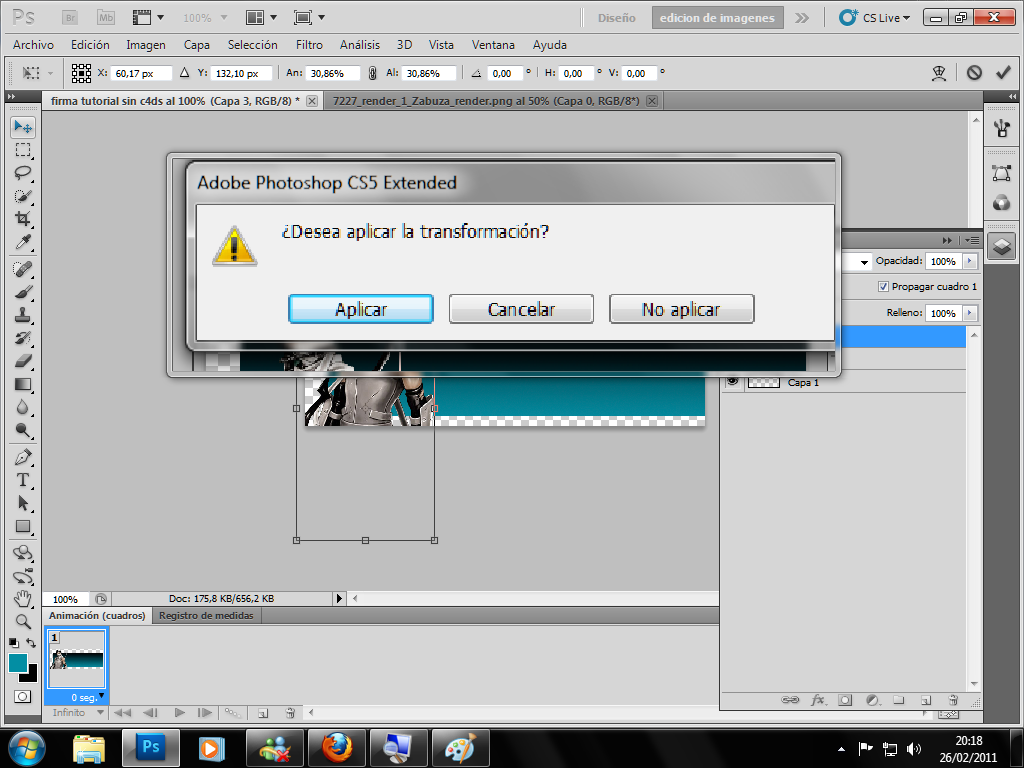Viewport: 1024px width, 768px height.
Task: Select the Rectangle shape tool
Action: 23,526
